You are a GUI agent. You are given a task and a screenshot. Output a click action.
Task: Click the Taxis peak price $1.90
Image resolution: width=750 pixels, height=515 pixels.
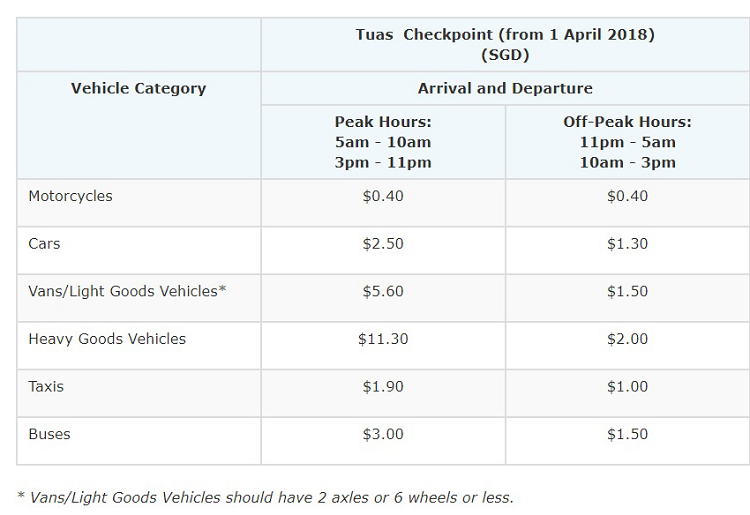coord(383,387)
